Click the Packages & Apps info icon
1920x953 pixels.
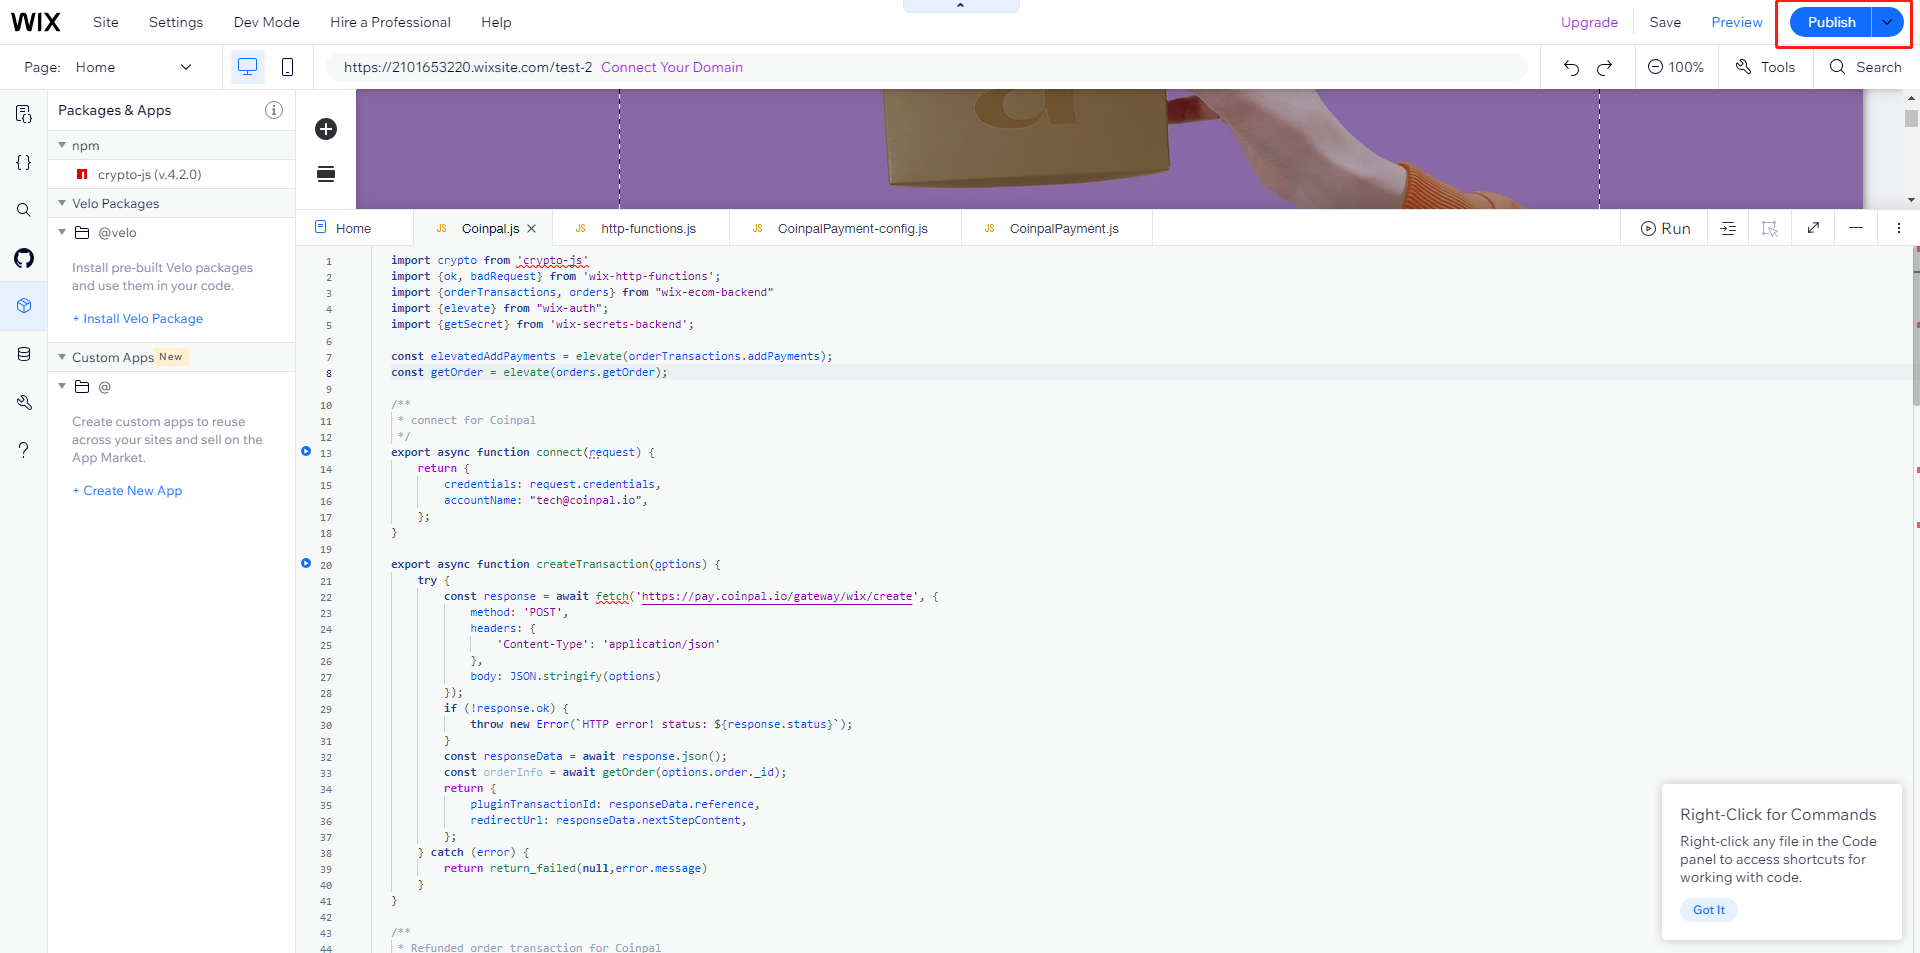[x=274, y=110]
